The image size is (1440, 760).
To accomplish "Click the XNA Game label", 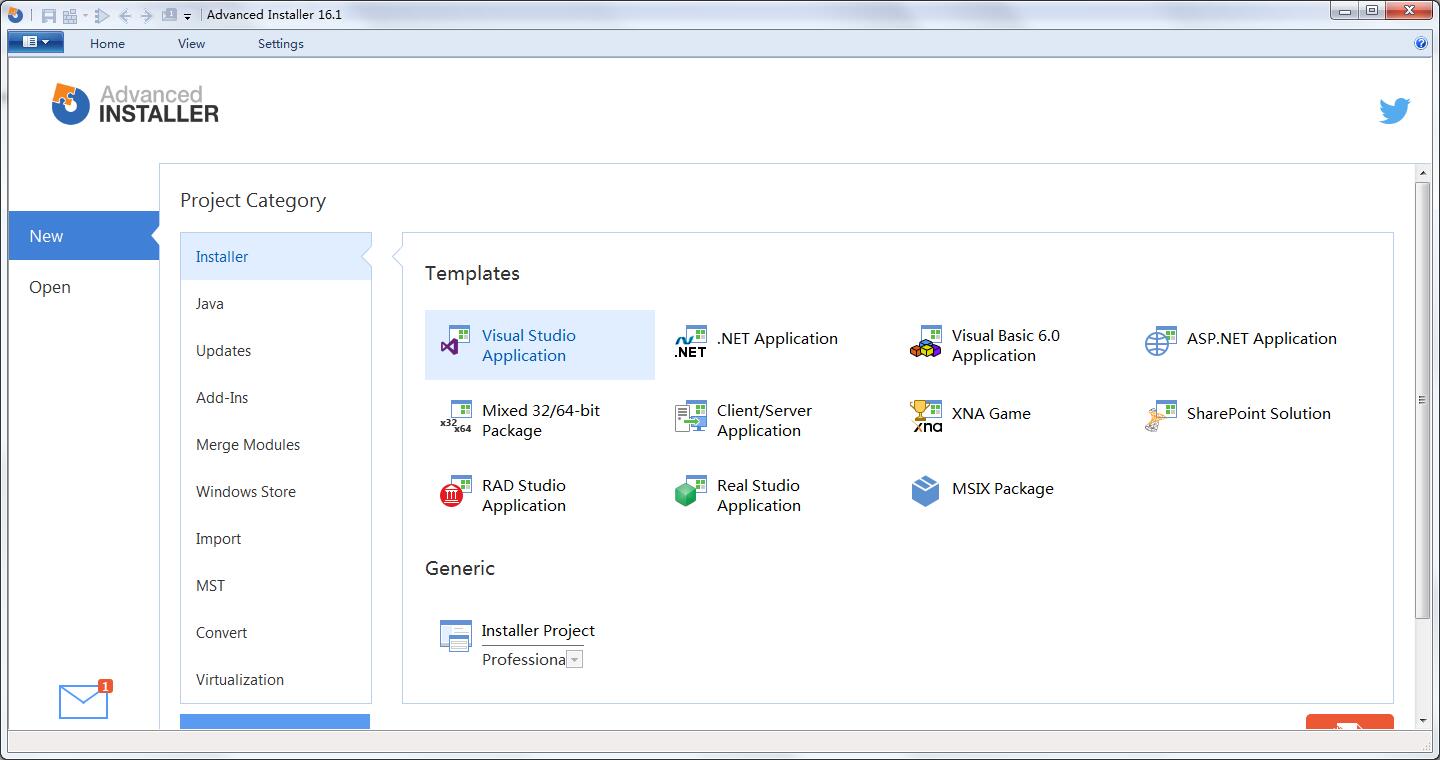I will coord(991,414).
